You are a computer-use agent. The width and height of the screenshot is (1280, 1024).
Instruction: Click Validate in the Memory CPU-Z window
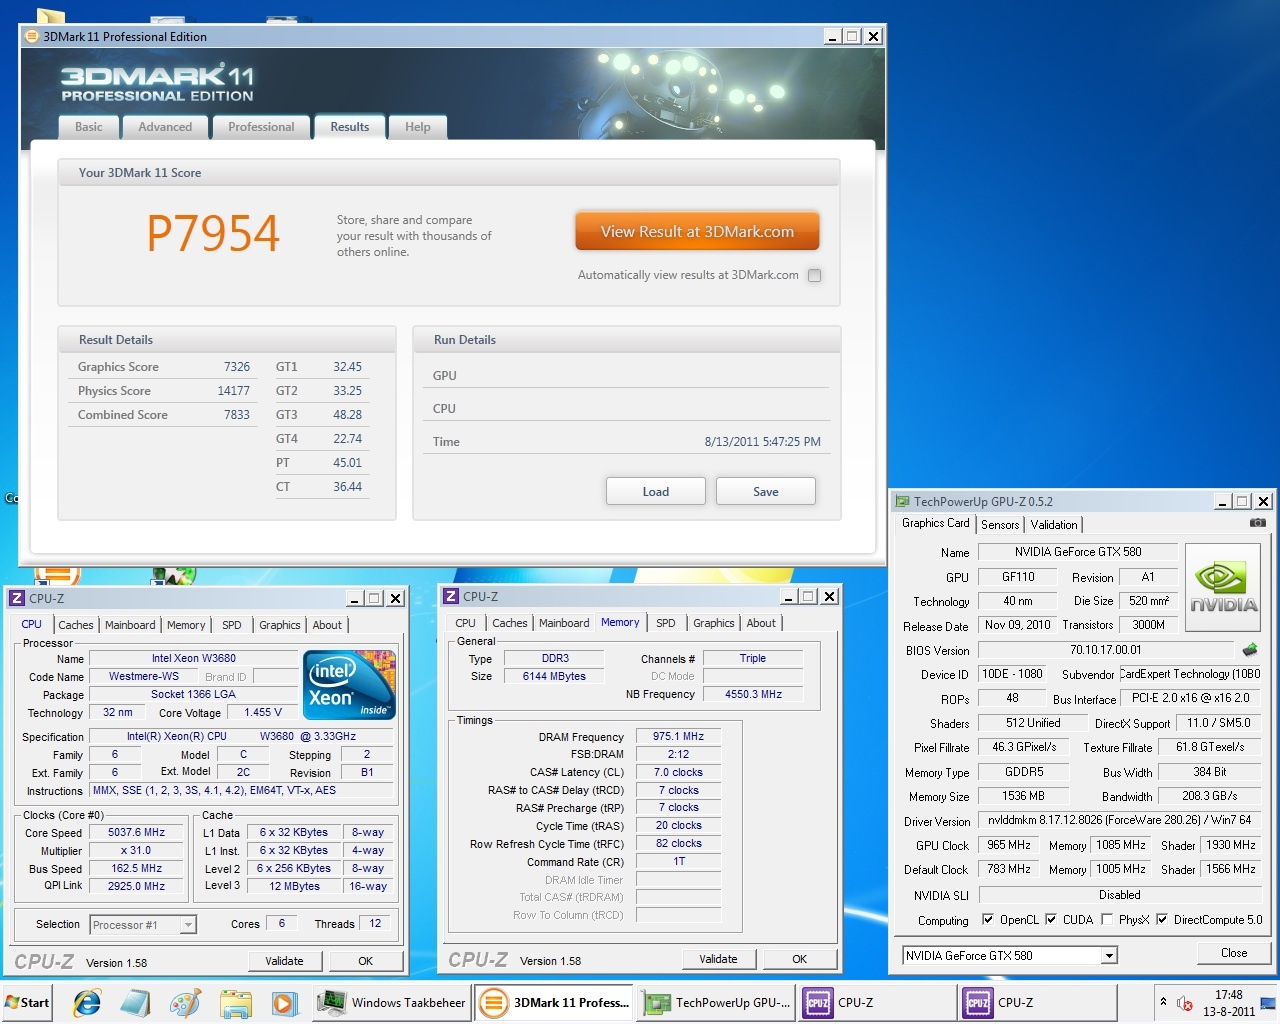tap(718, 959)
